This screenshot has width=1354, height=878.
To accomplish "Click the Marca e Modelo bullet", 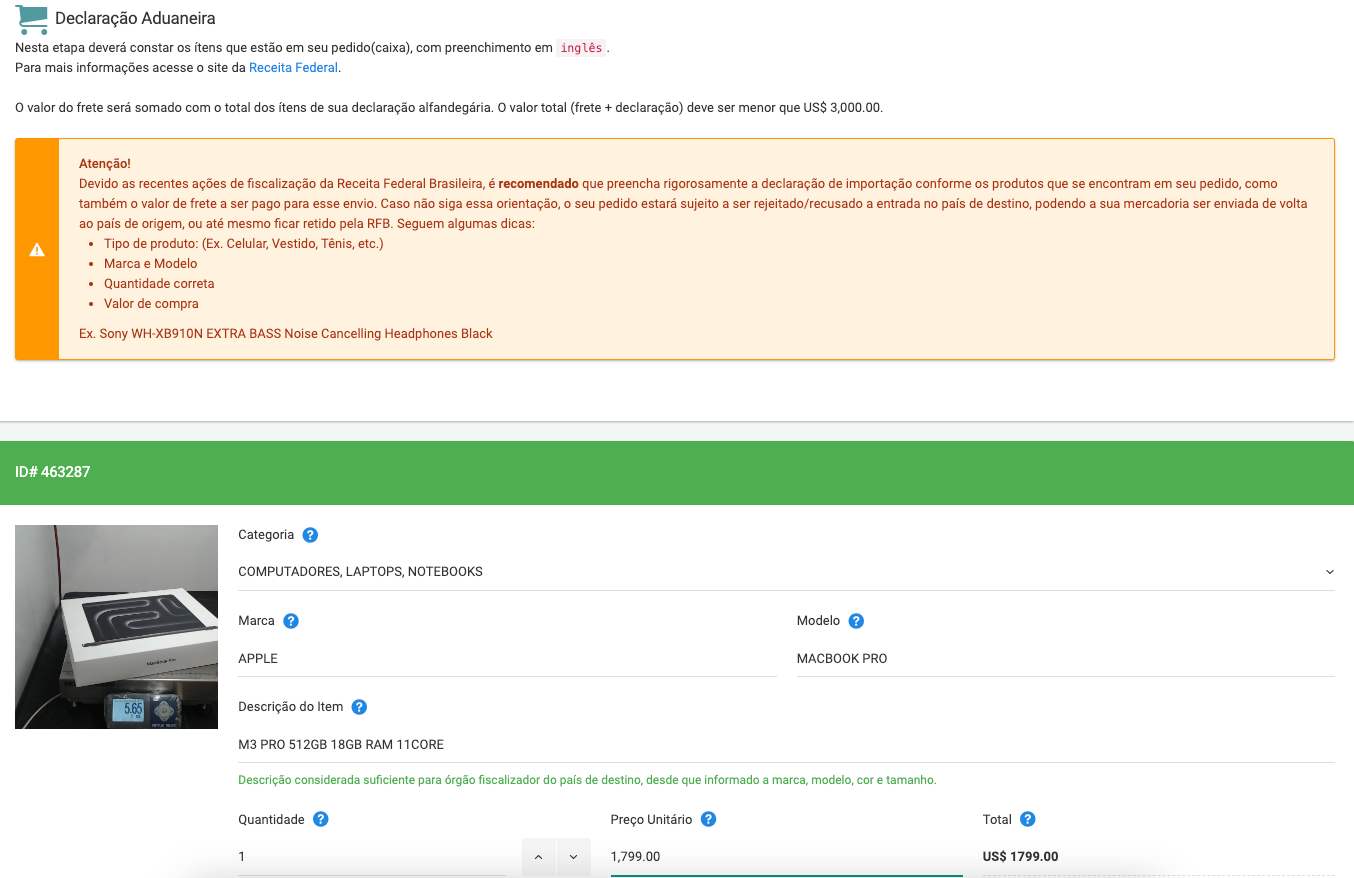I will [x=151, y=264].
